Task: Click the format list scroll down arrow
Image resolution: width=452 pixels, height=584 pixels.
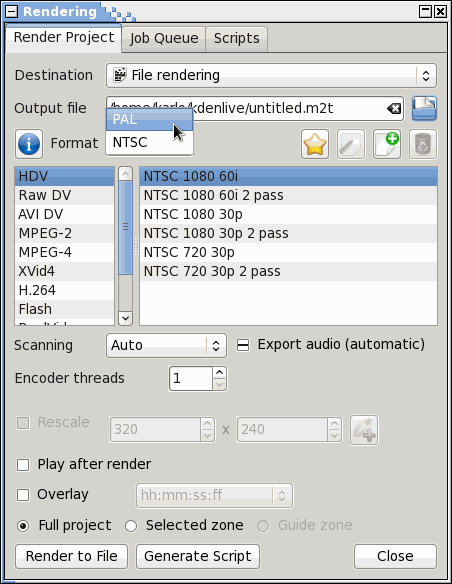Action: 125,318
